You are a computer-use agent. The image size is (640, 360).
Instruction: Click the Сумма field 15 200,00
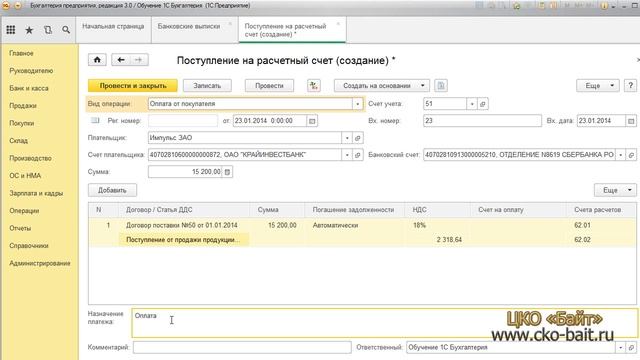(185, 172)
